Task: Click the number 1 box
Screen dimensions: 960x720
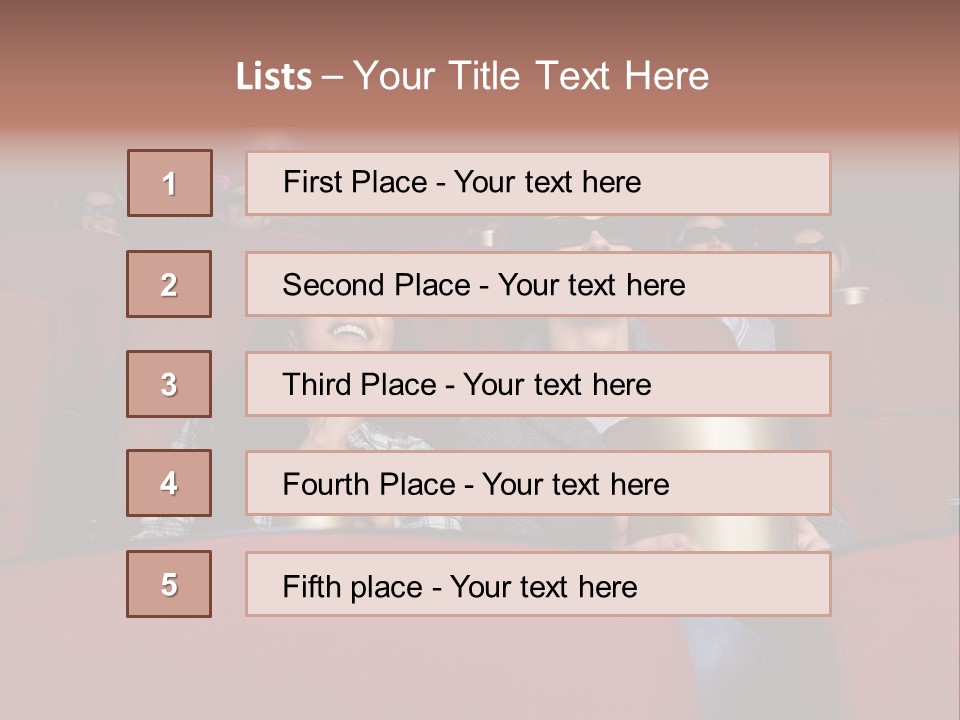Action: [x=170, y=183]
